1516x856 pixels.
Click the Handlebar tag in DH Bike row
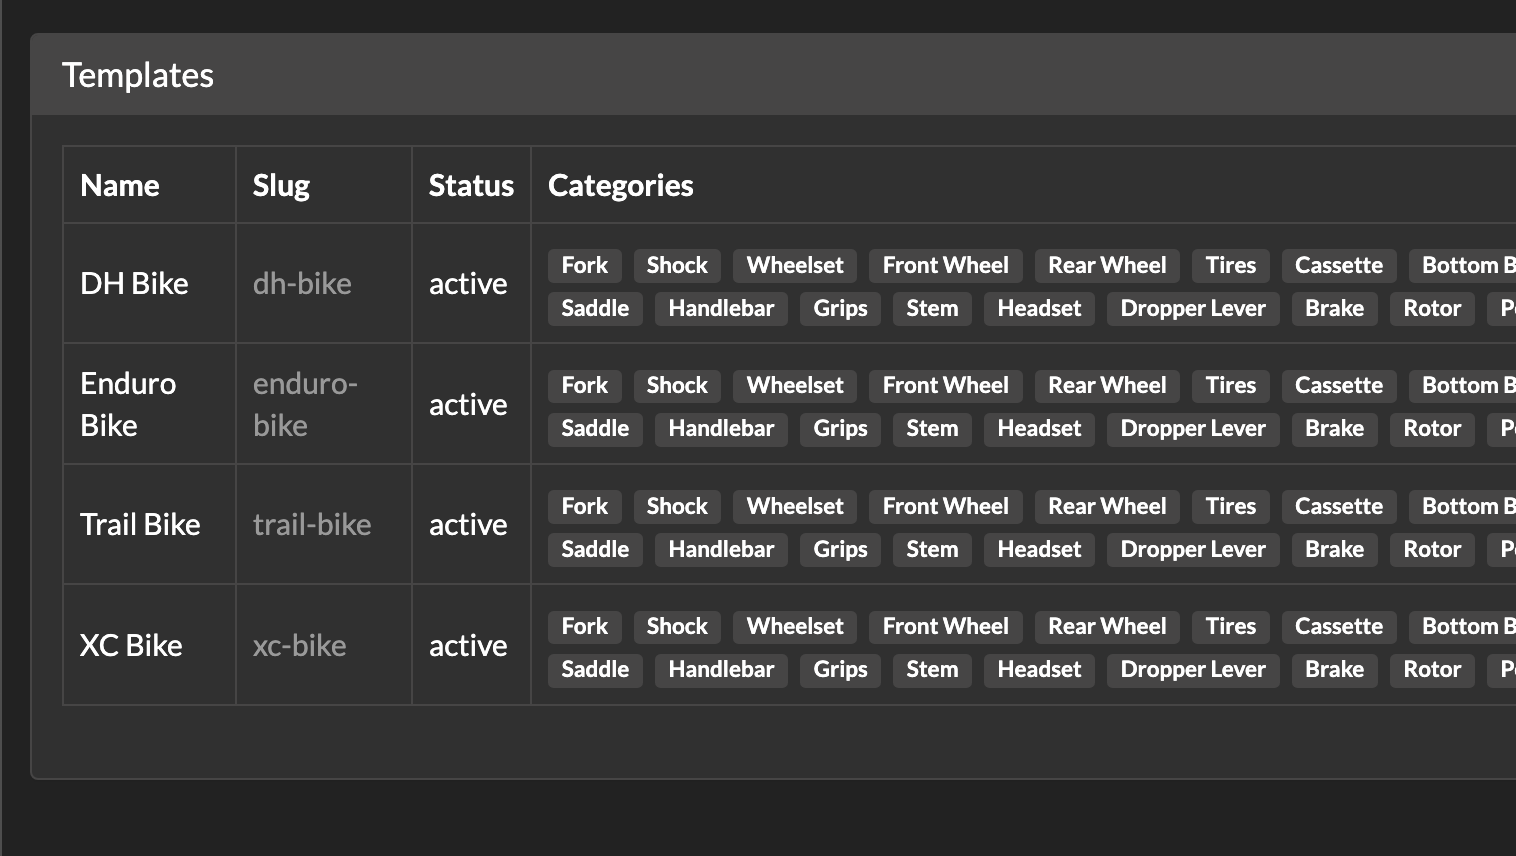tap(721, 309)
